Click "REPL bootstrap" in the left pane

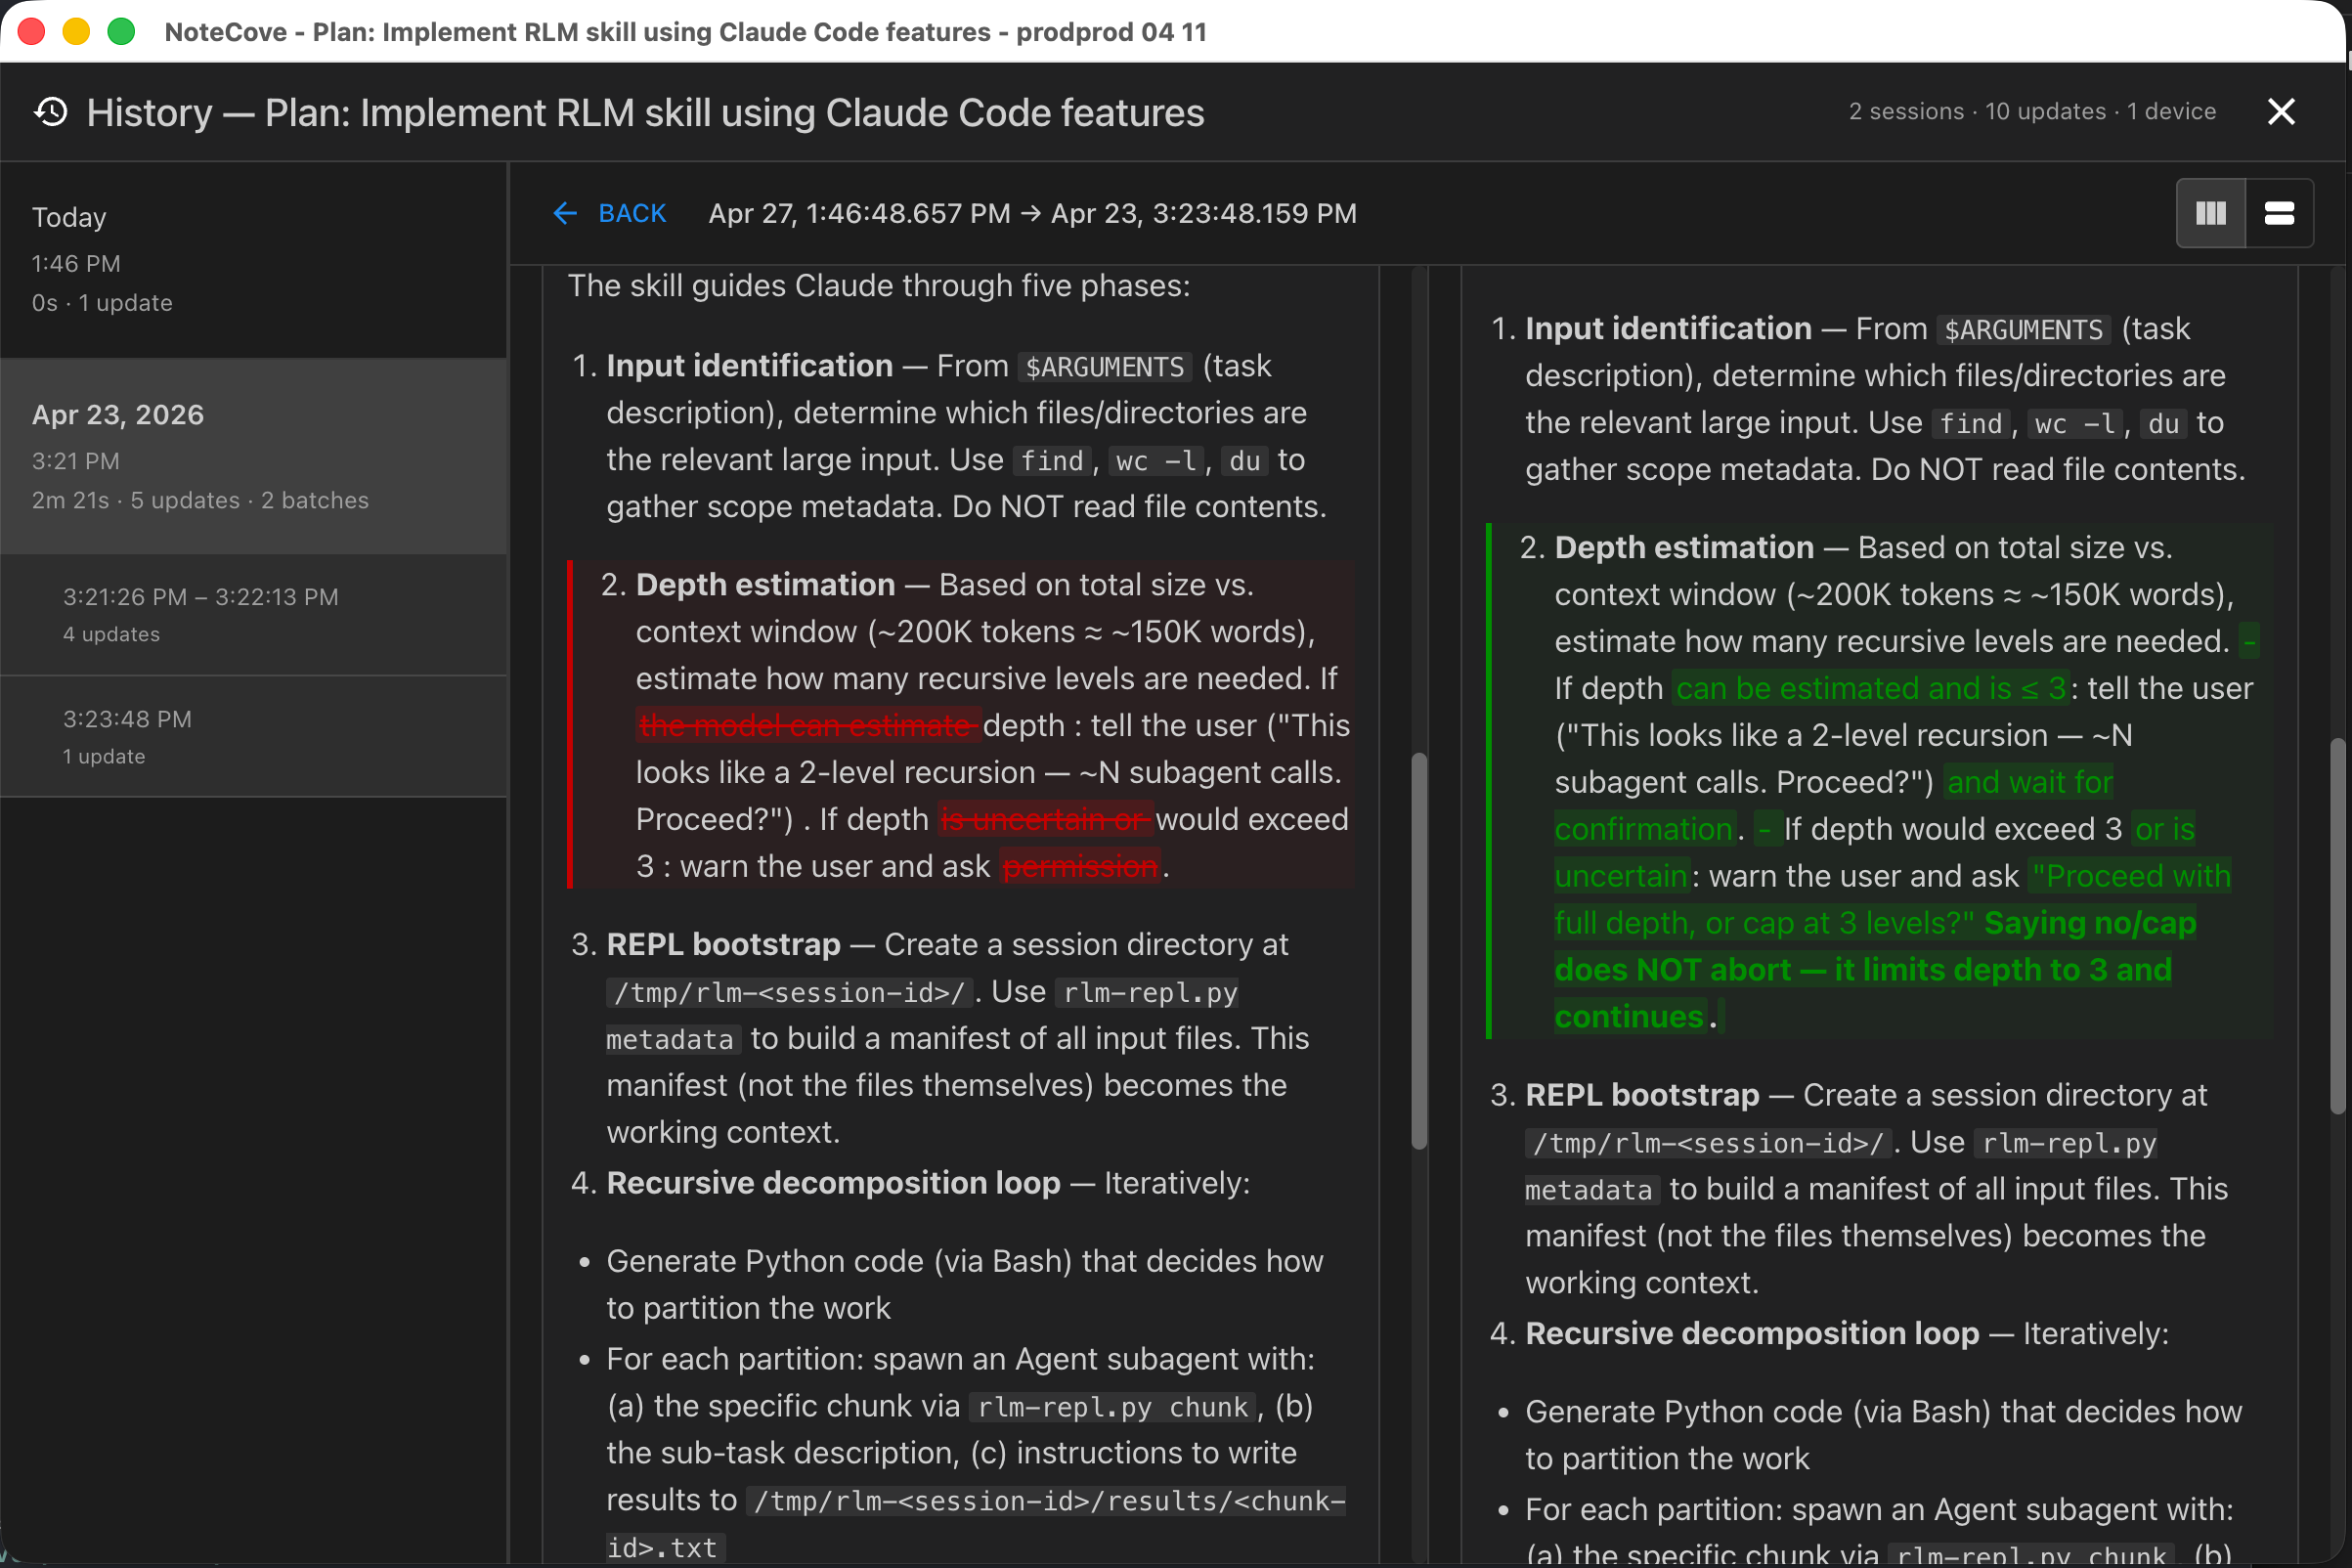pyautogui.click(x=723, y=945)
